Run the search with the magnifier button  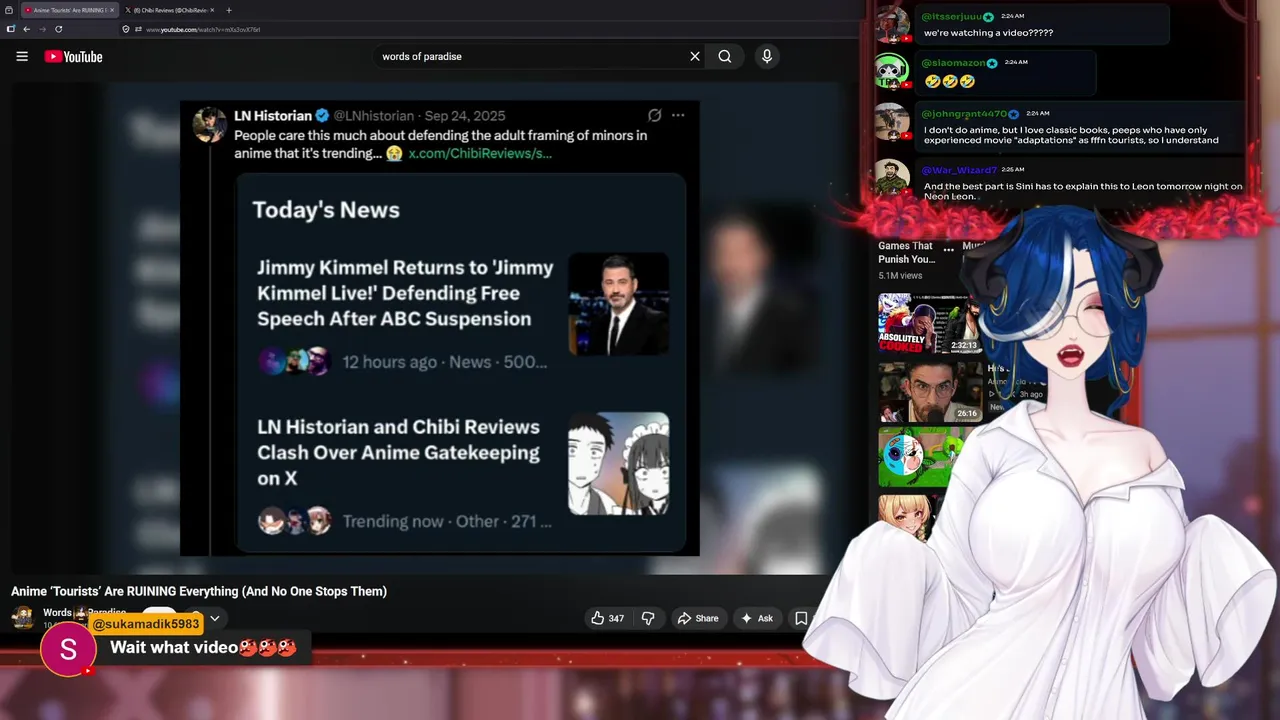point(725,57)
